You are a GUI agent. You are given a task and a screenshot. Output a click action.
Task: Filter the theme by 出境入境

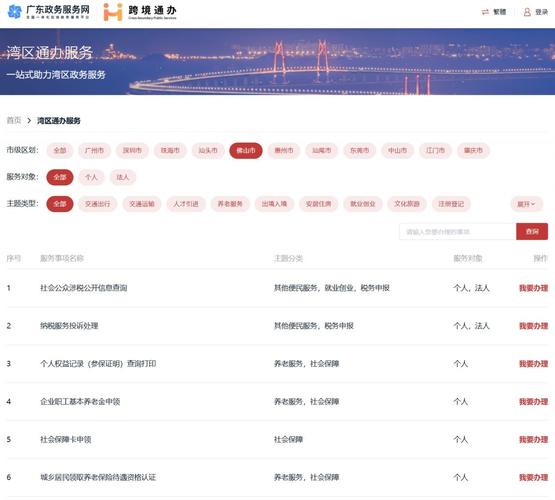click(274, 204)
